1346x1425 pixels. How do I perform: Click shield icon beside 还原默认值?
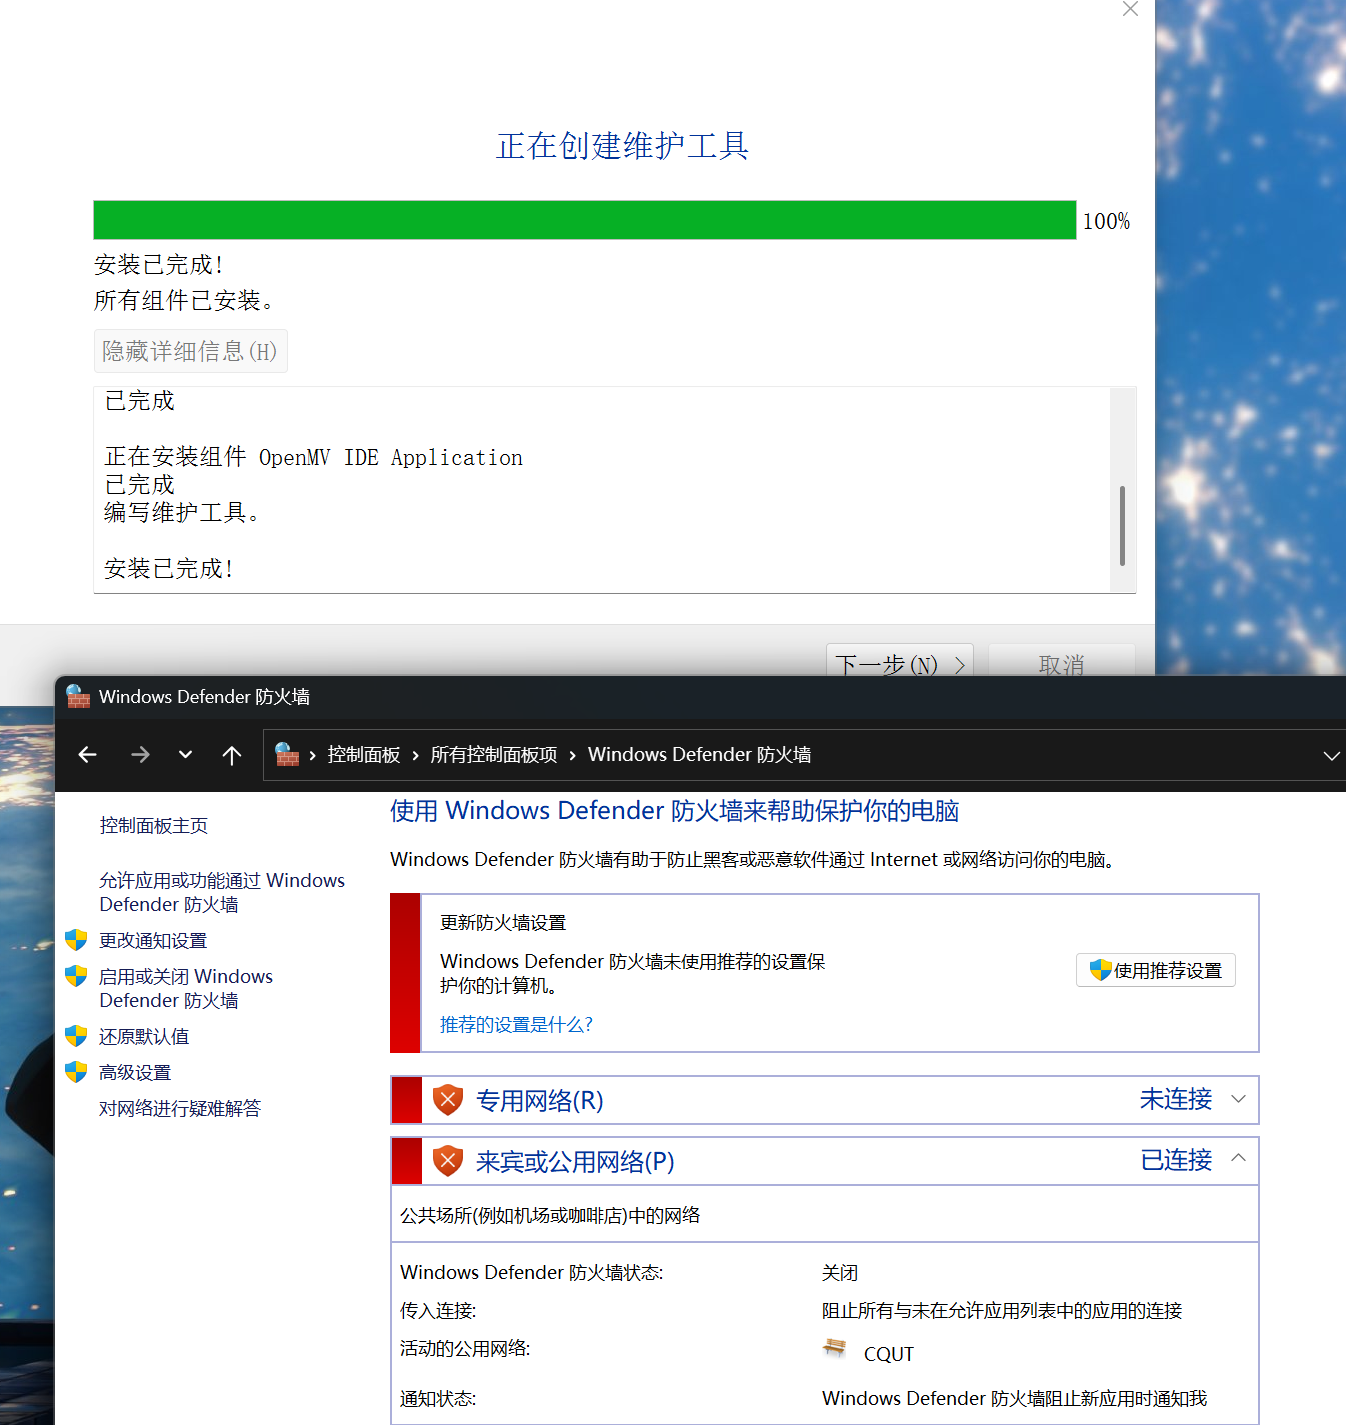(x=76, y=1036)
